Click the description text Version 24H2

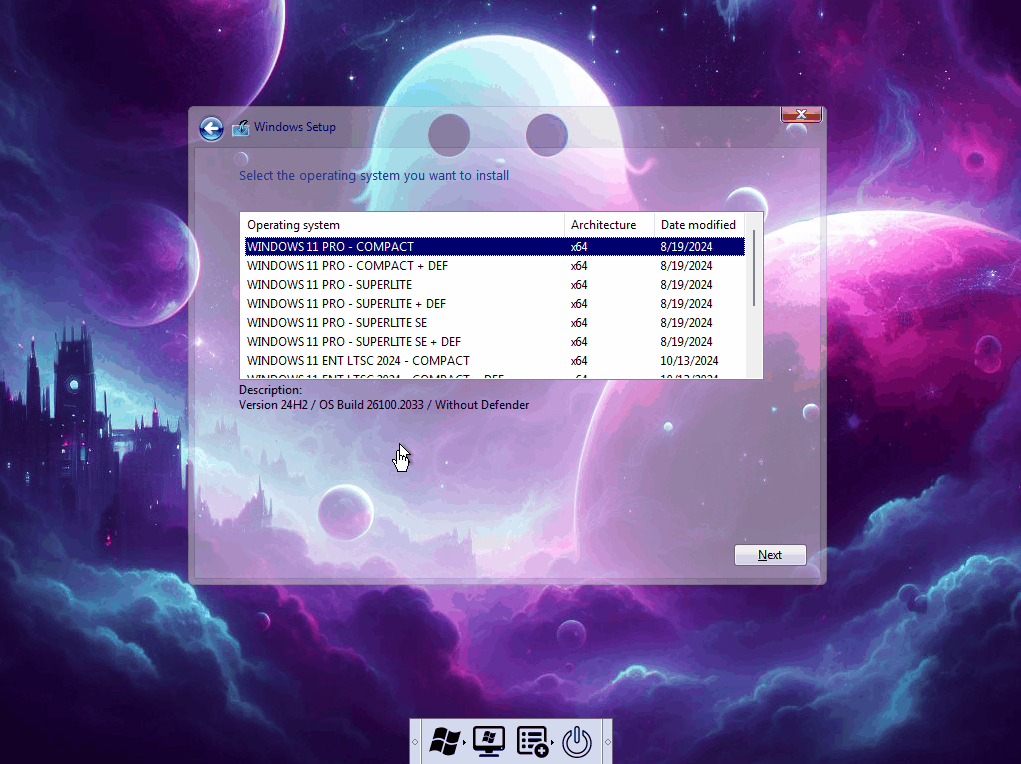point(384,404)
